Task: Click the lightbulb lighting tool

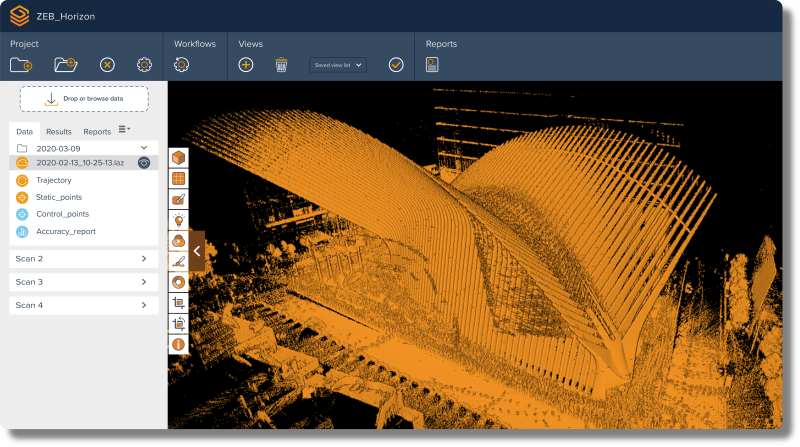Action: [178, 220]
